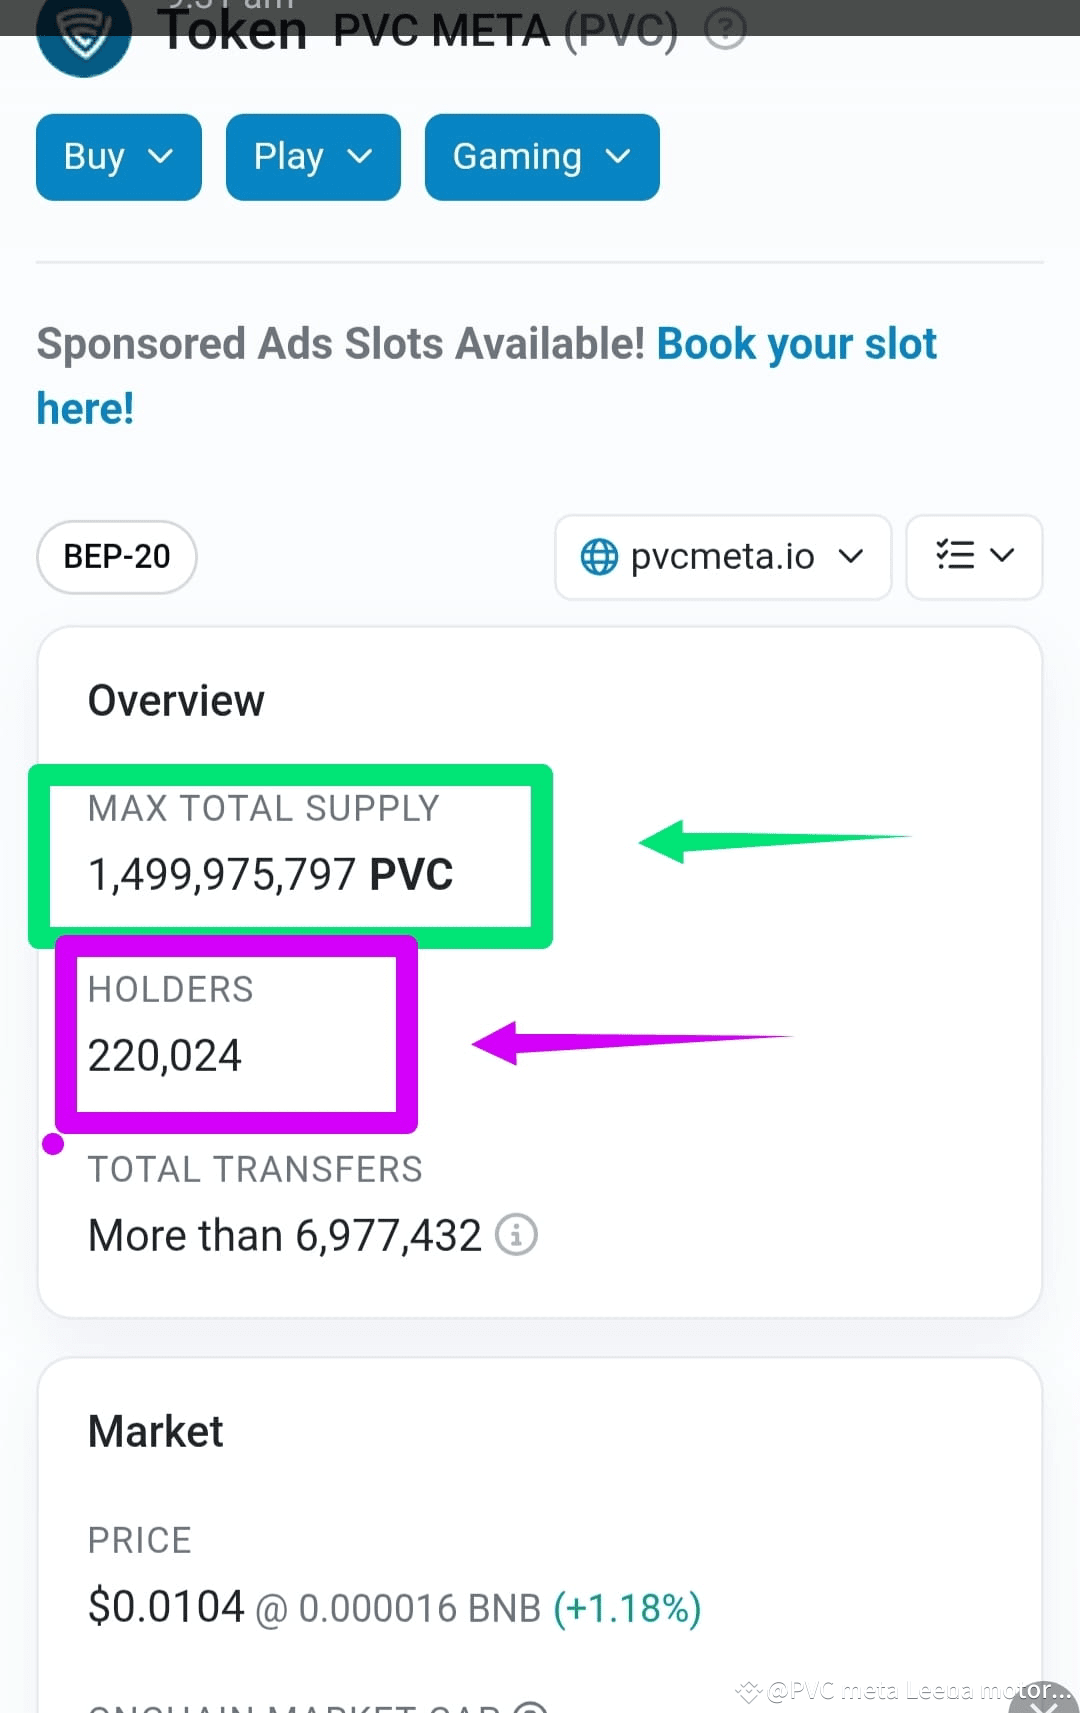Click the info icon next to total transfers count
The width and height of the screenshot is (1080, 1713).
tap(516, 1234)
